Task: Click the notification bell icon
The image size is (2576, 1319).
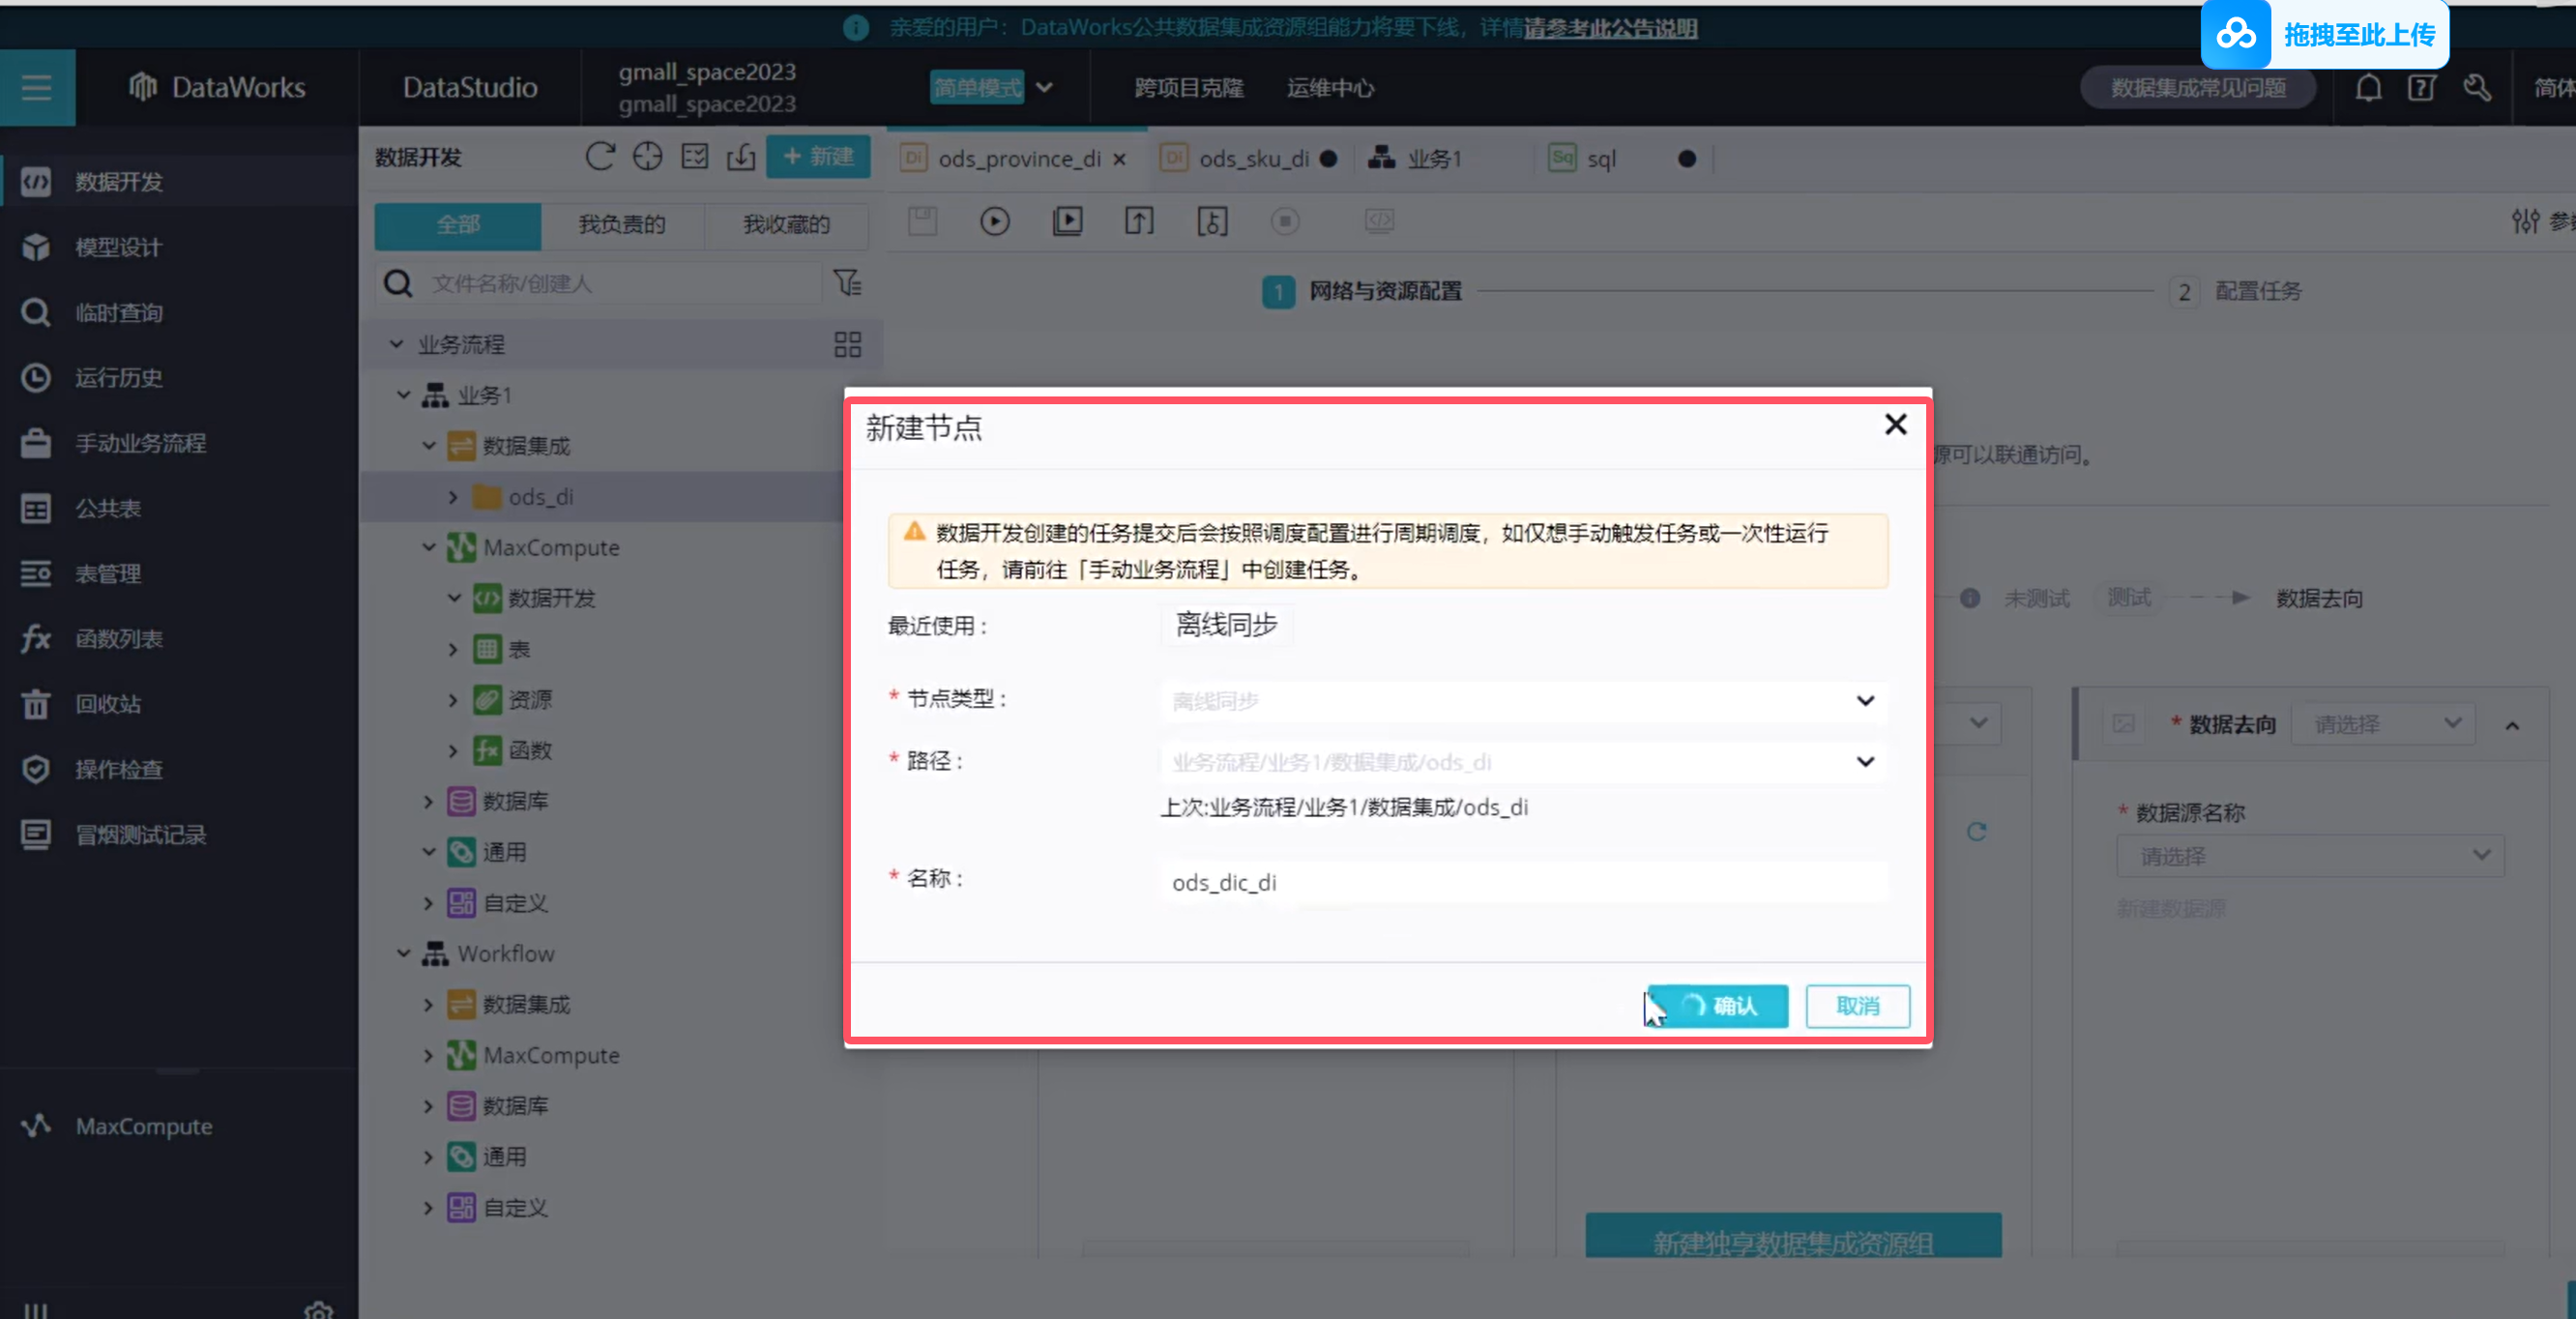Action: pyautogui.click(x=2367, y=88)
